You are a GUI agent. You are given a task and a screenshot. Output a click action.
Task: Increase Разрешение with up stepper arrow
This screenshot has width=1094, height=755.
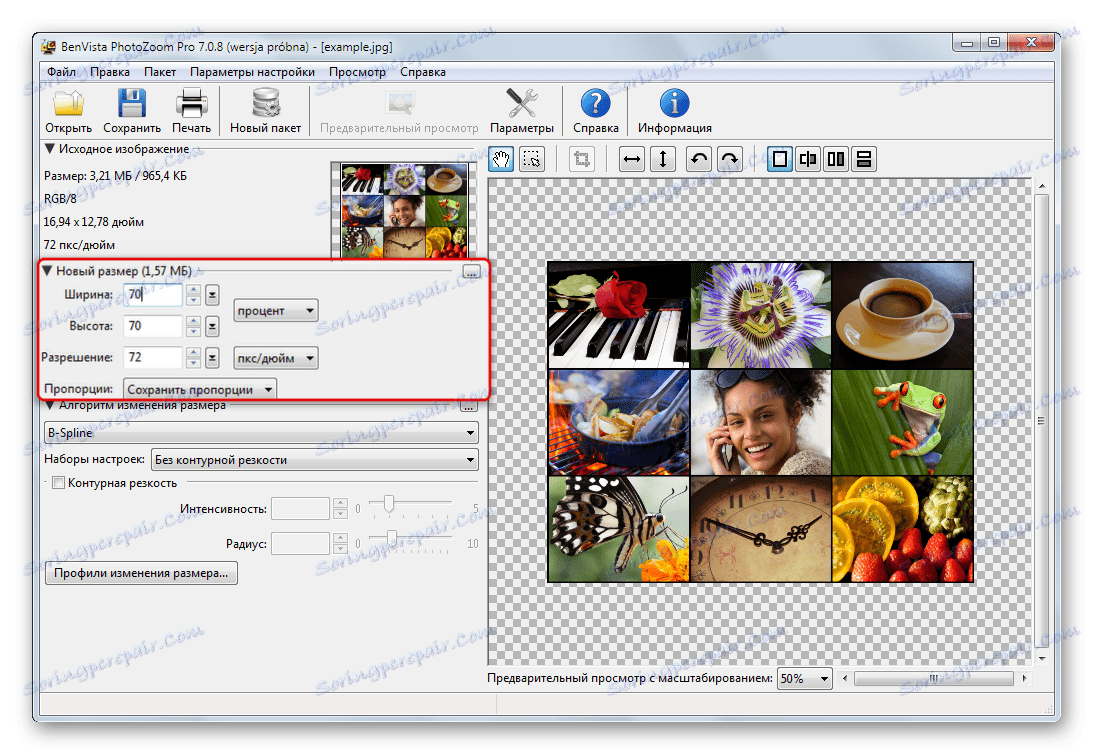193,353
